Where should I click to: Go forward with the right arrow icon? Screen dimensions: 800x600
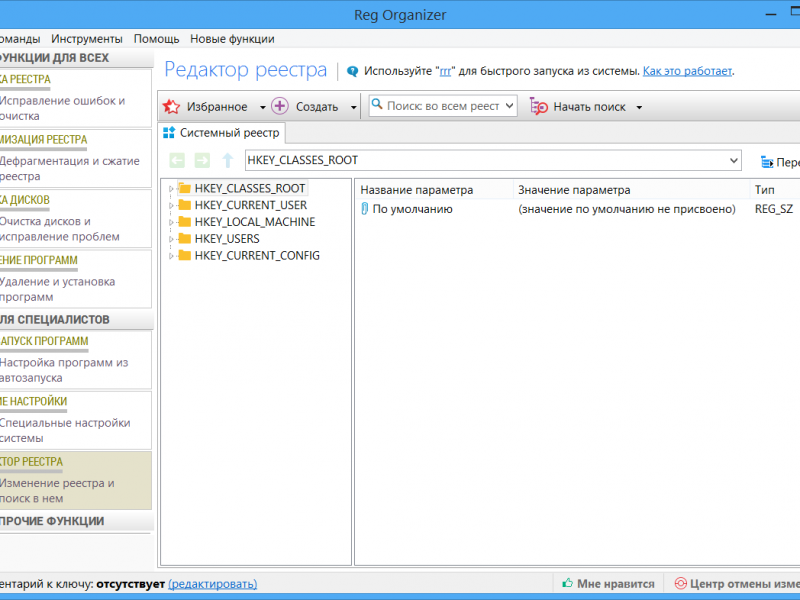coord(202,161)
